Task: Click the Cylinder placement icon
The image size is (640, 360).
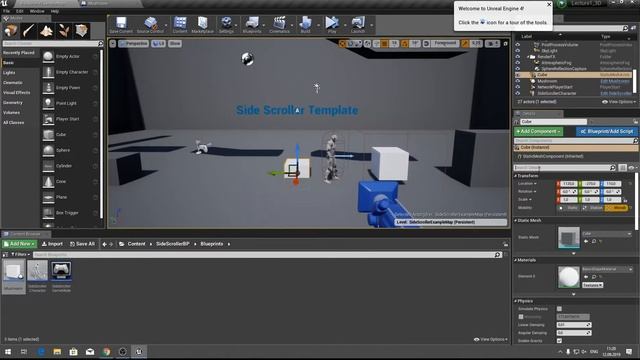Action: [x=48, y=166]
